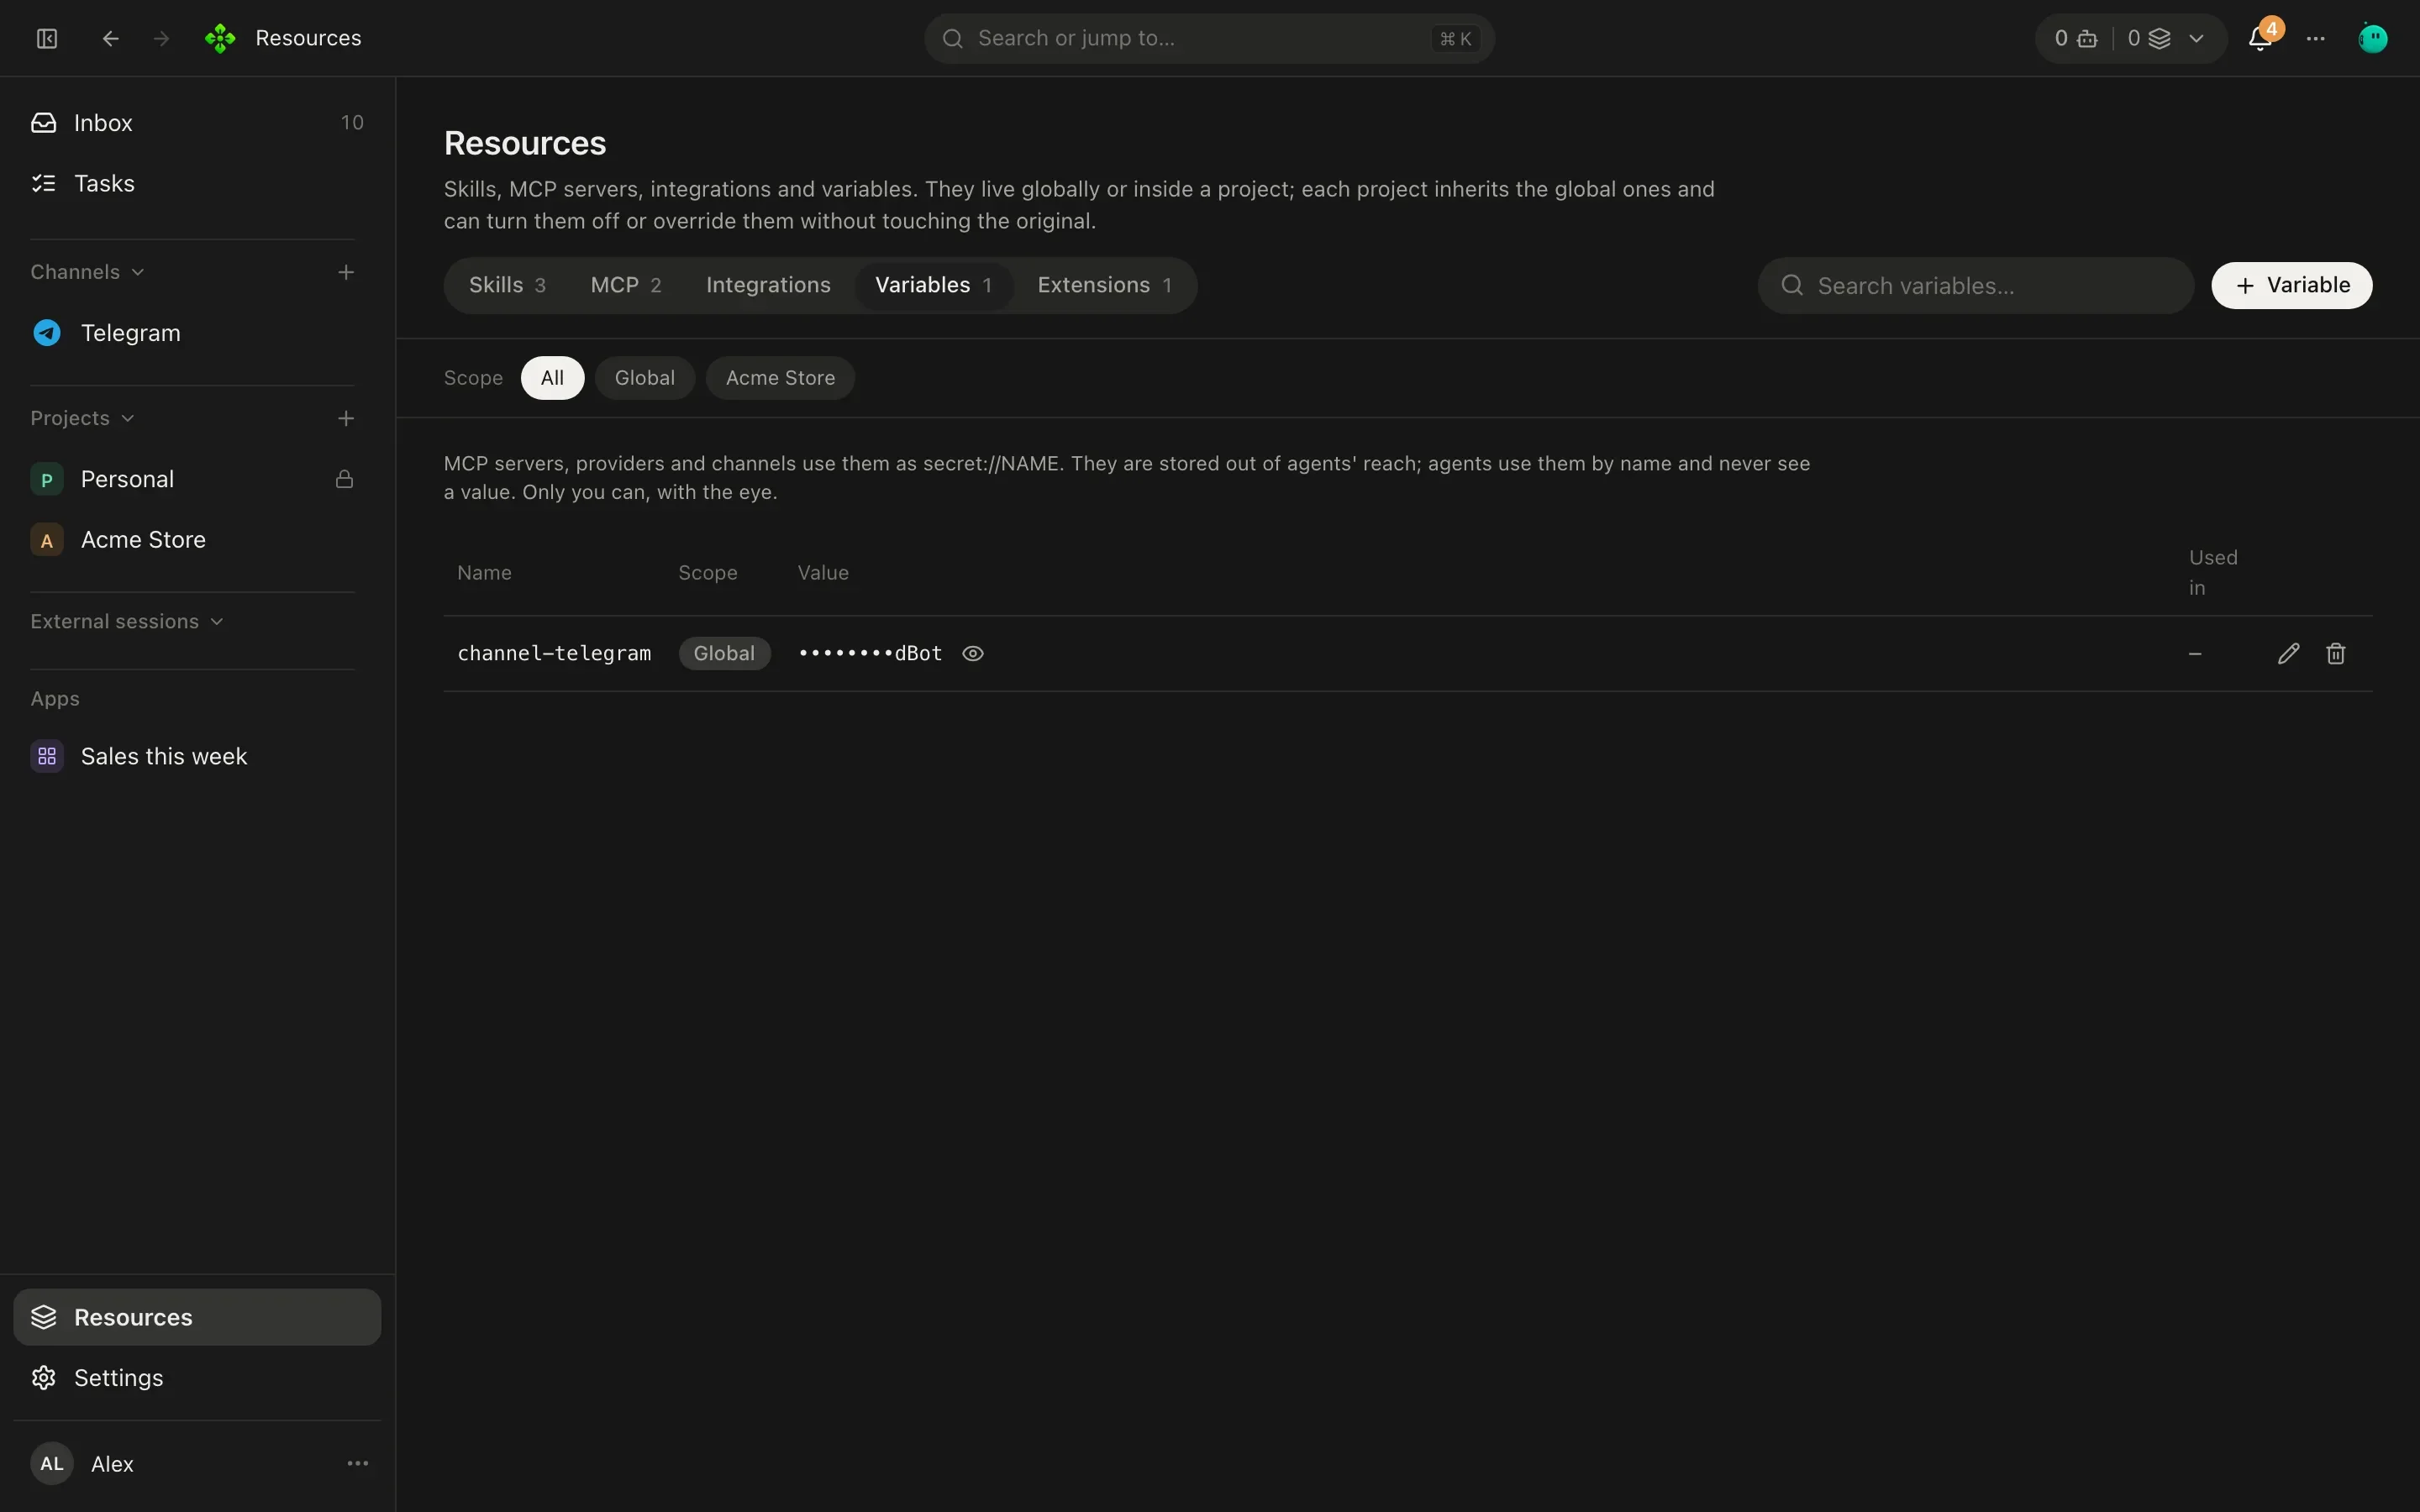This screenshot has height=1512, width=2420.
Task: Add a new Variable
Action: pyautogui.click(x=2291, y=285)
